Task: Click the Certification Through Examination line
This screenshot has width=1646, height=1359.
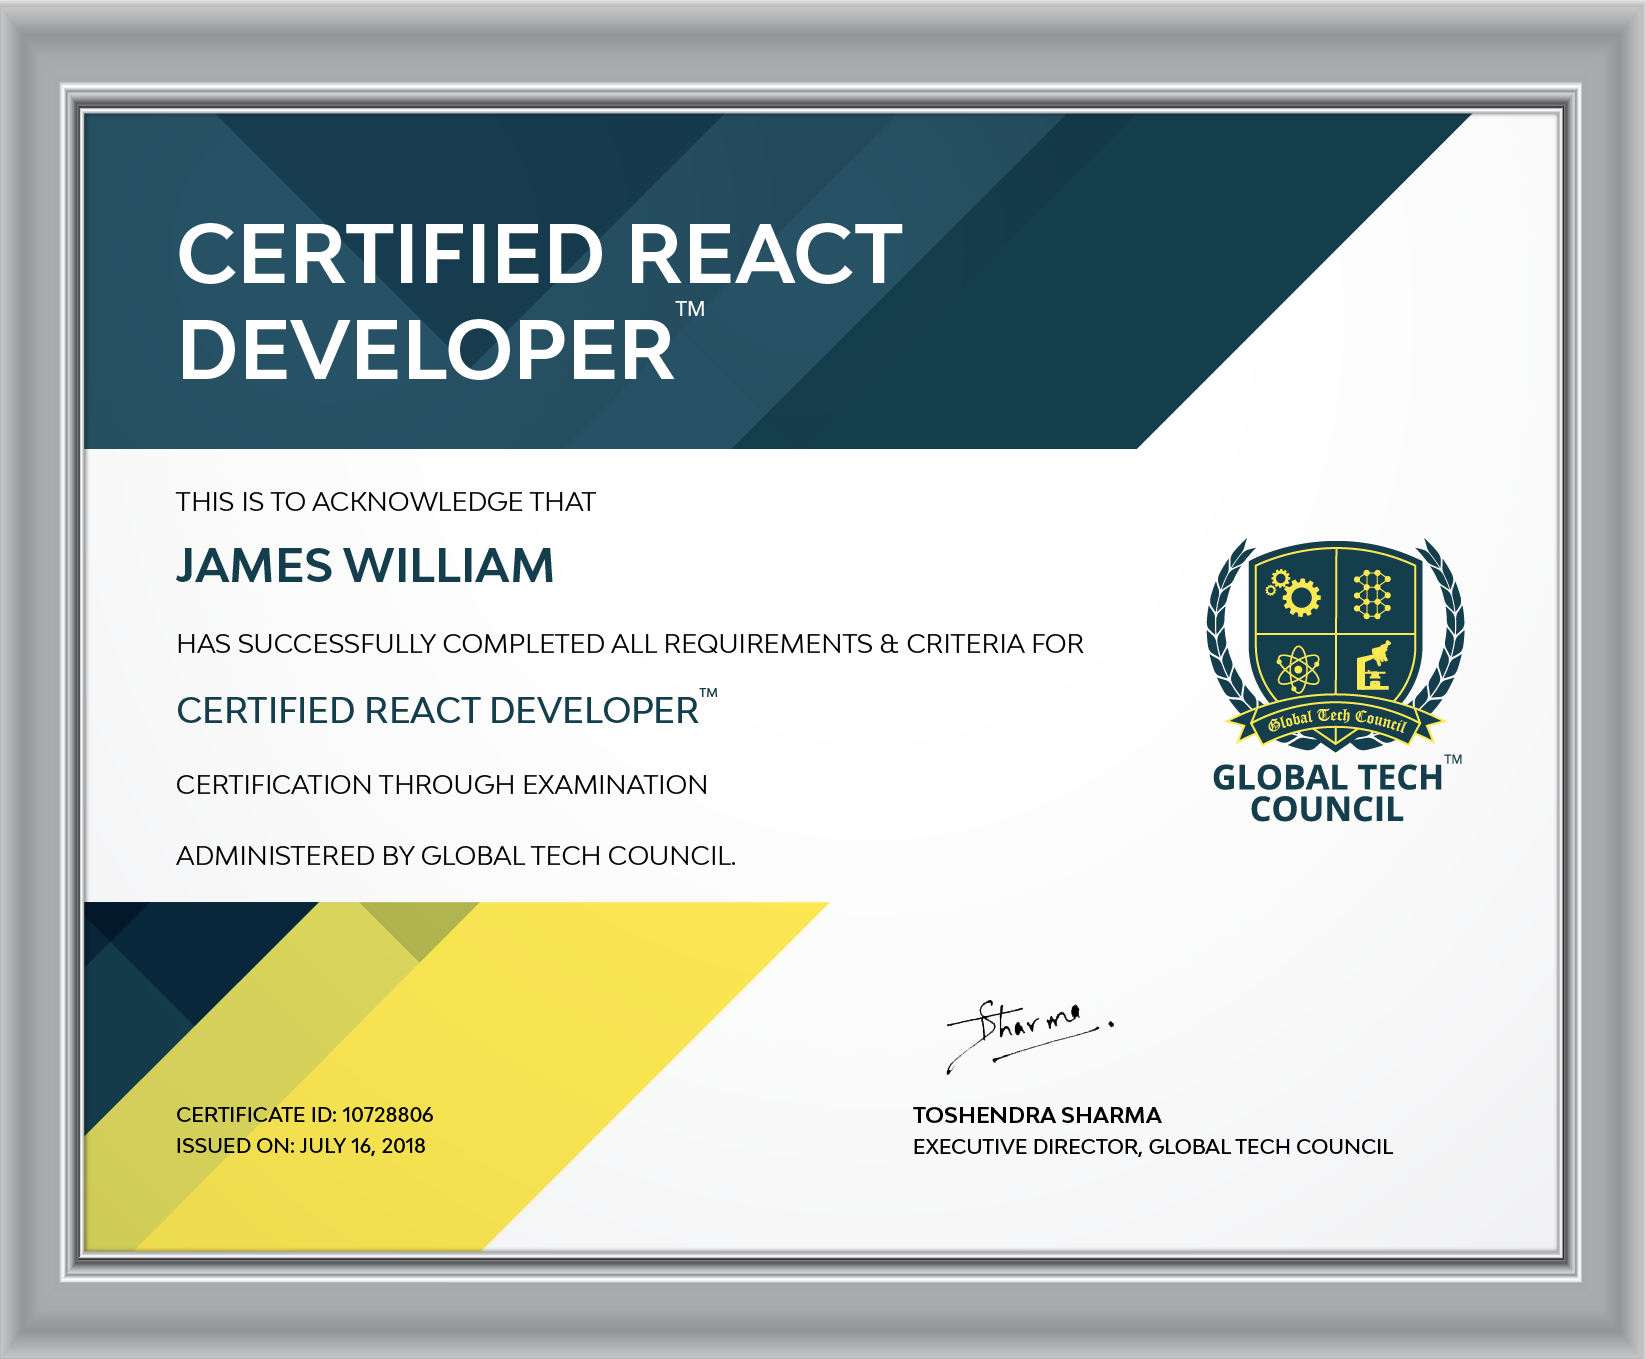Action: point(442,785)
